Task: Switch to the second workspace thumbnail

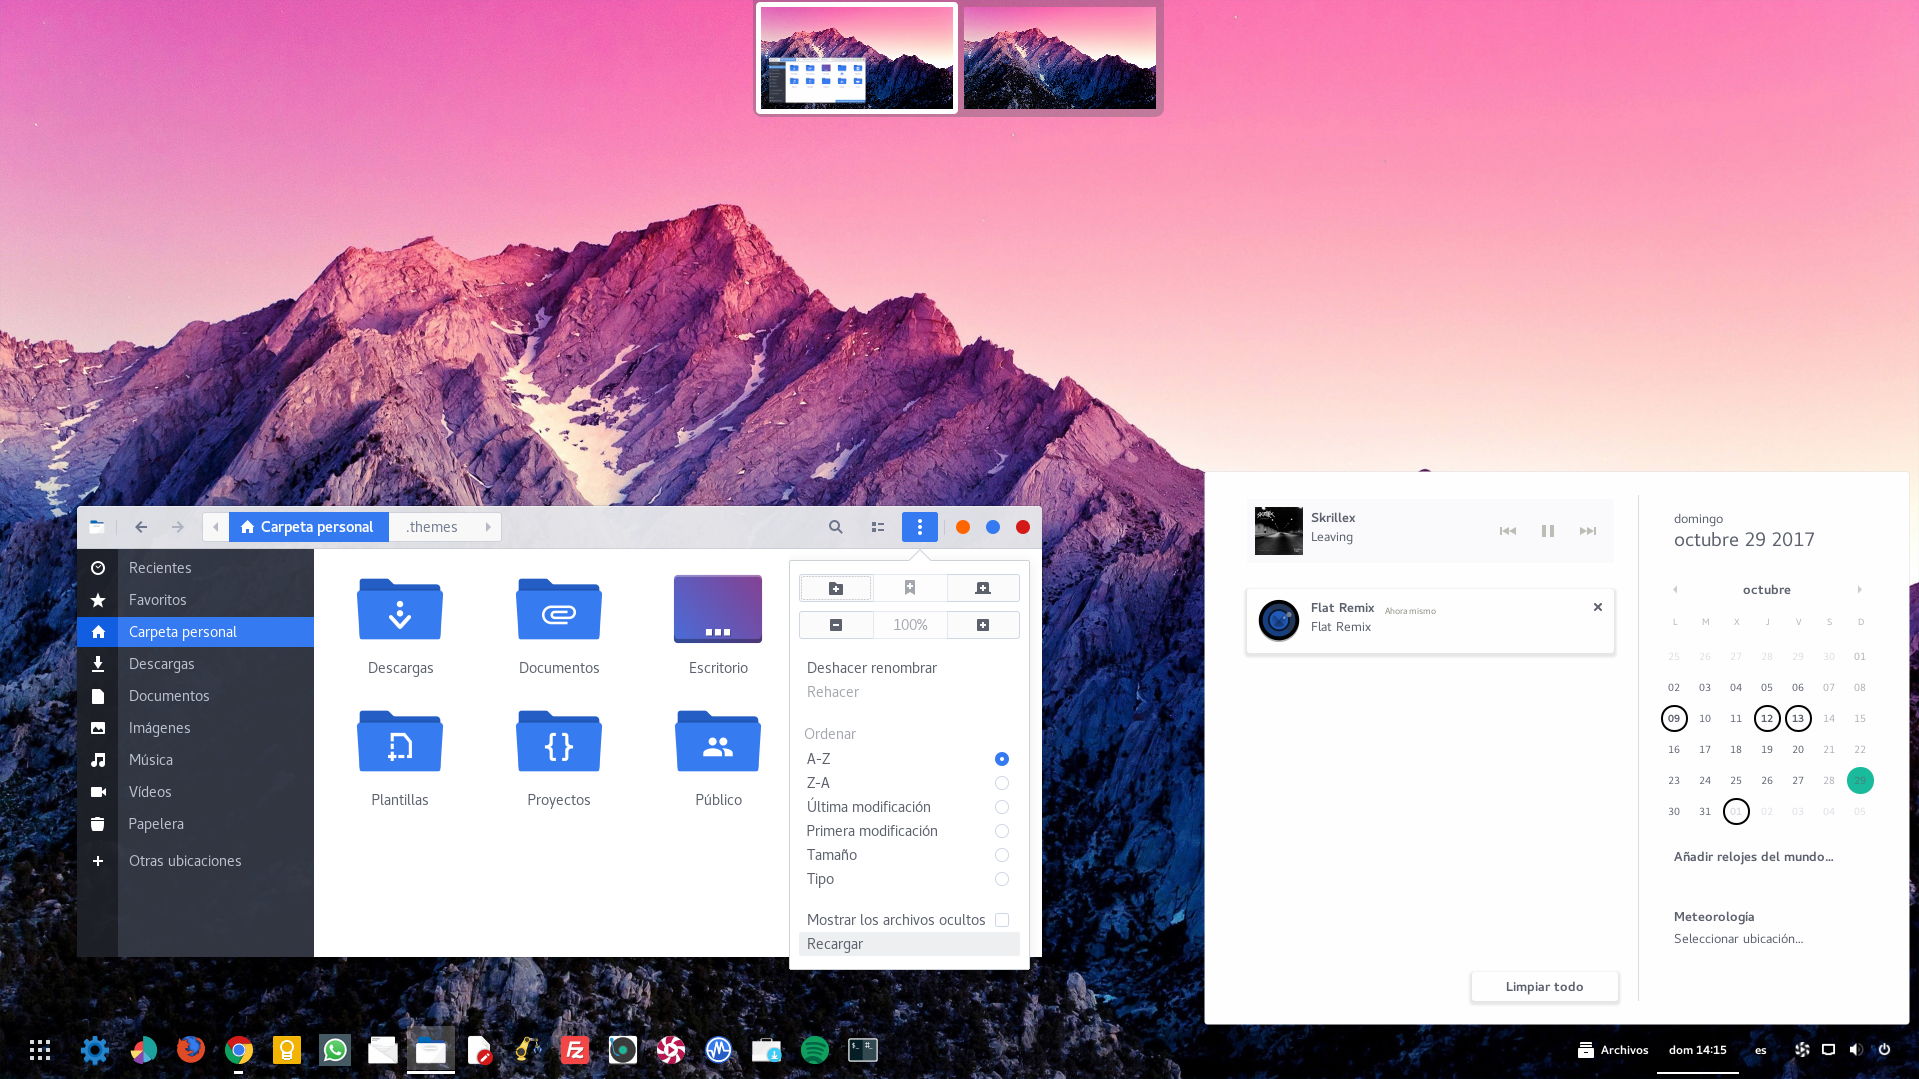Action: (1060, 58)
